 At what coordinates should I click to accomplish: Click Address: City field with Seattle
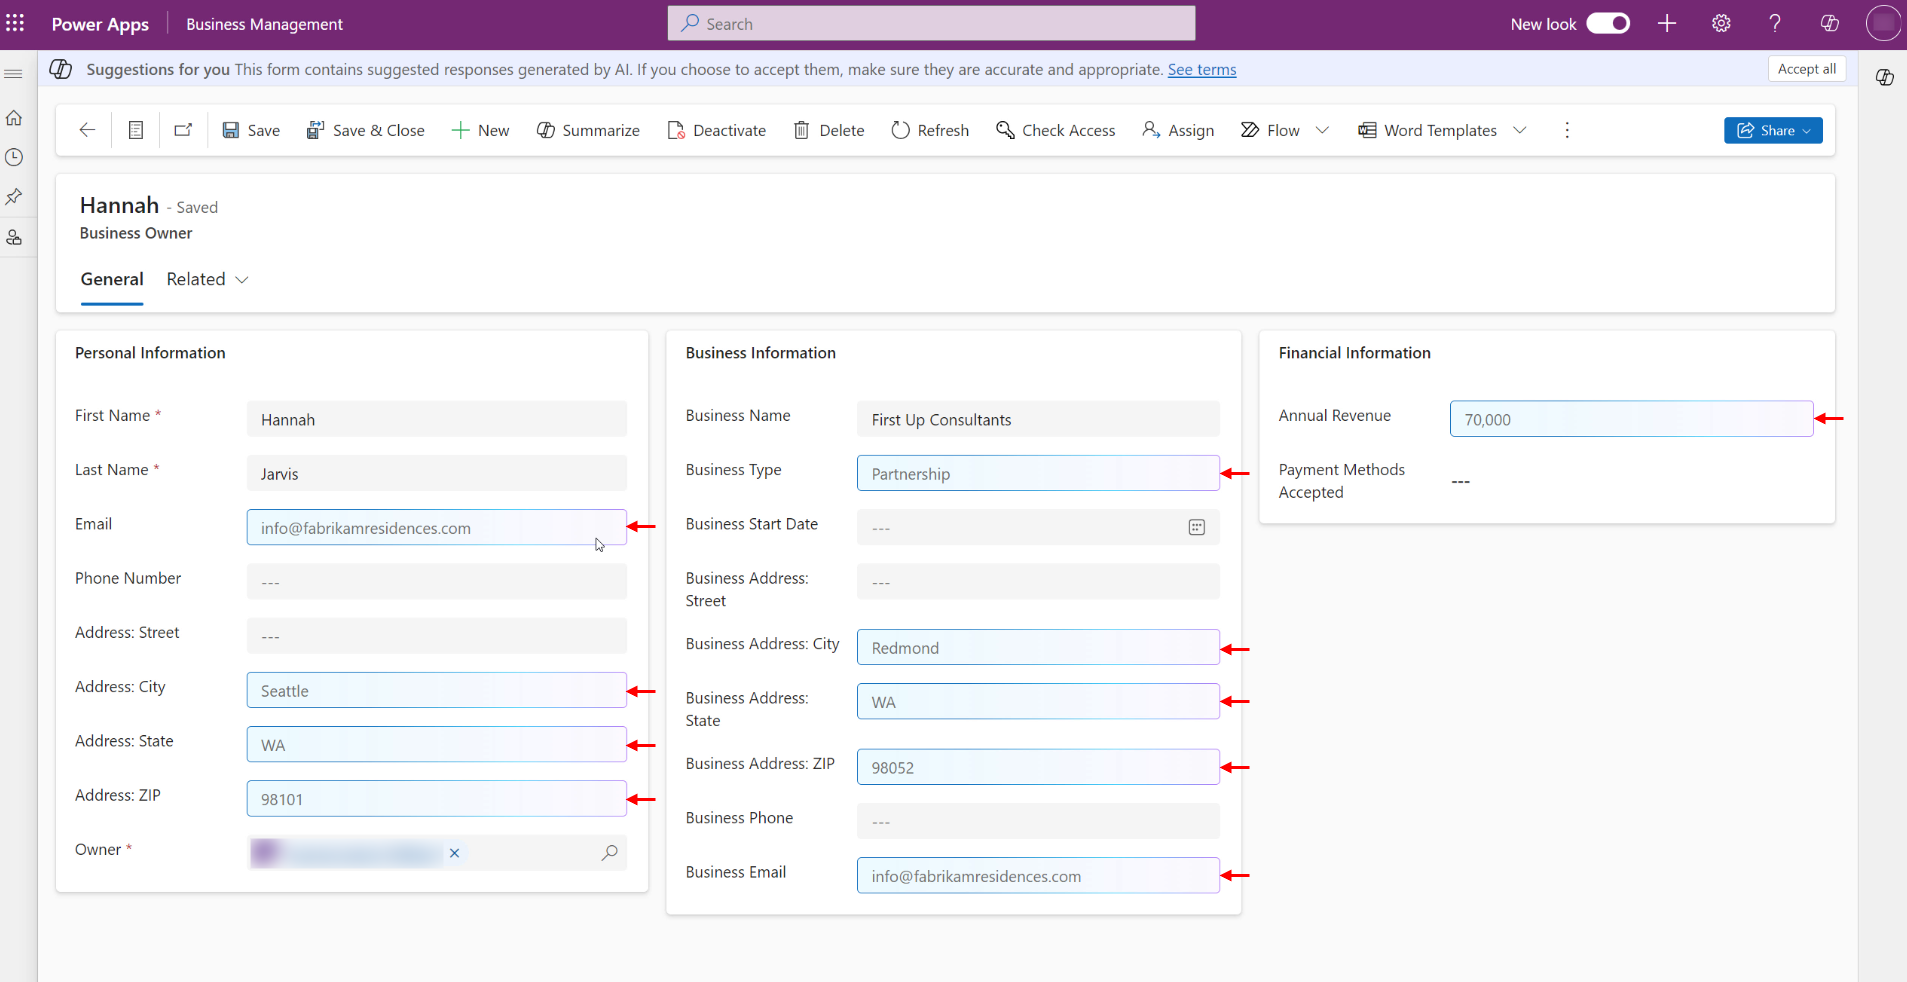pos(437,690)
